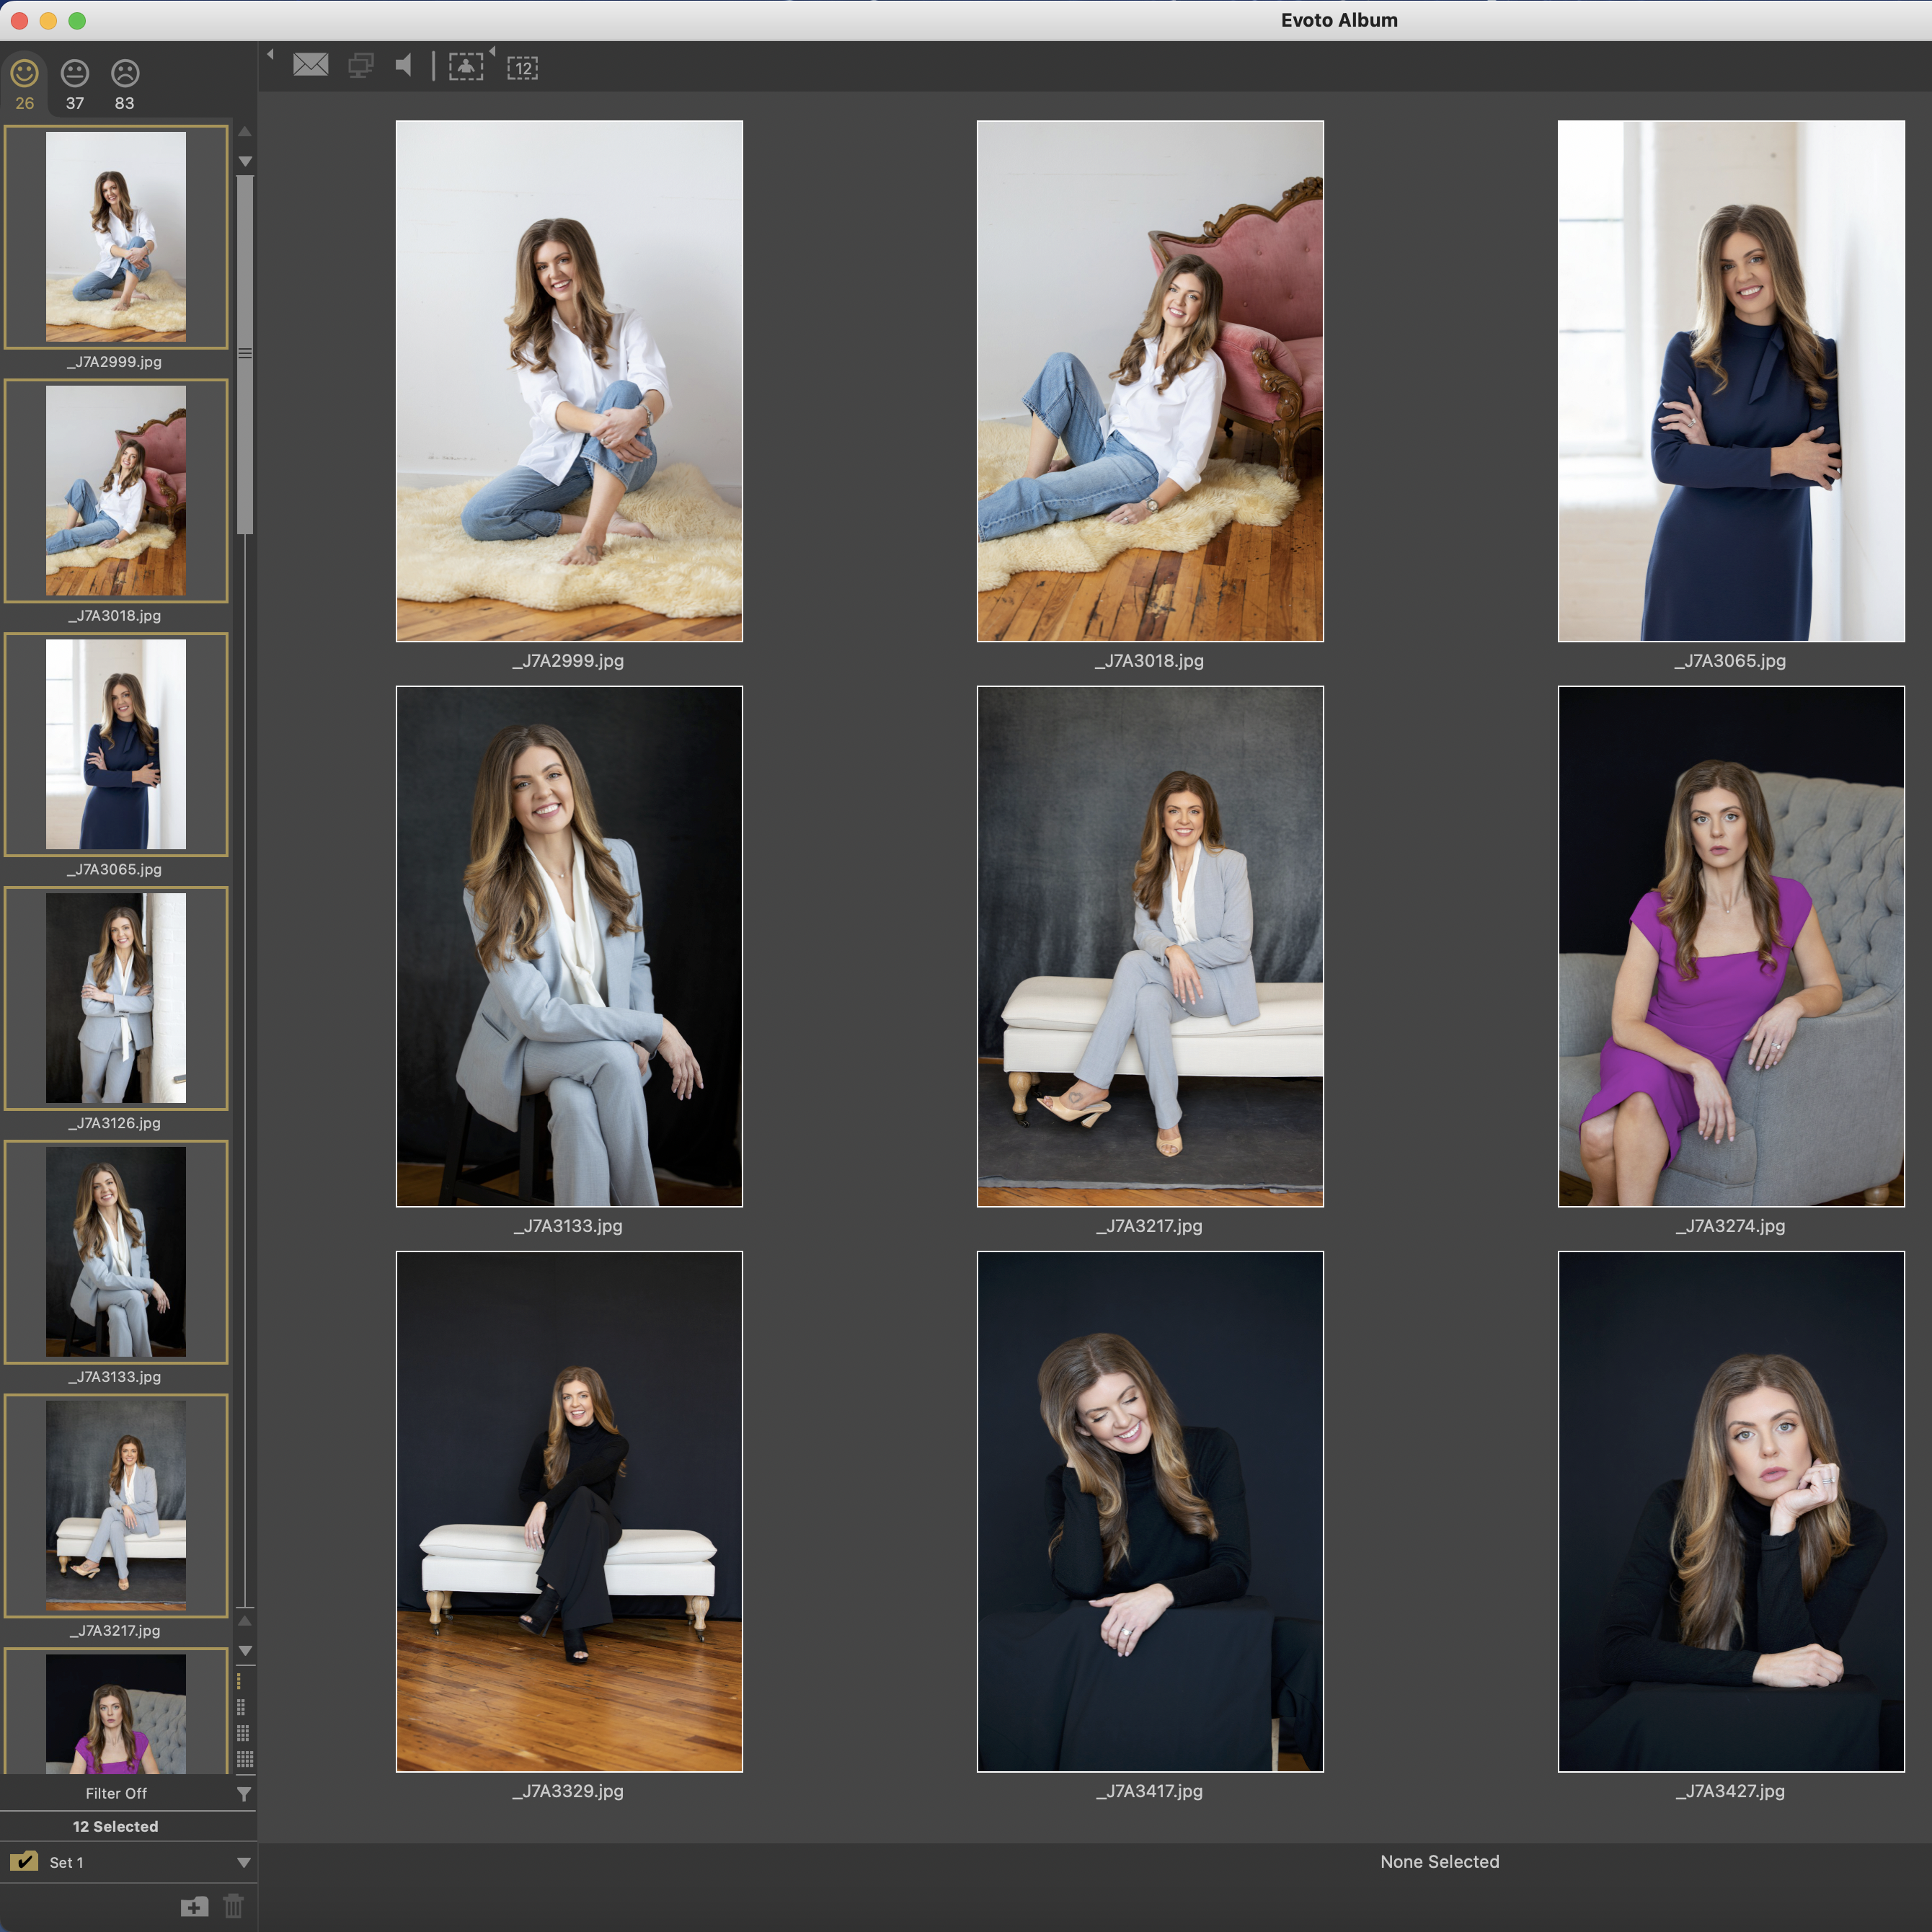The image size is (1932, 1932).
Task: Click the filter funnel icon
Action: pos(243,1794)
